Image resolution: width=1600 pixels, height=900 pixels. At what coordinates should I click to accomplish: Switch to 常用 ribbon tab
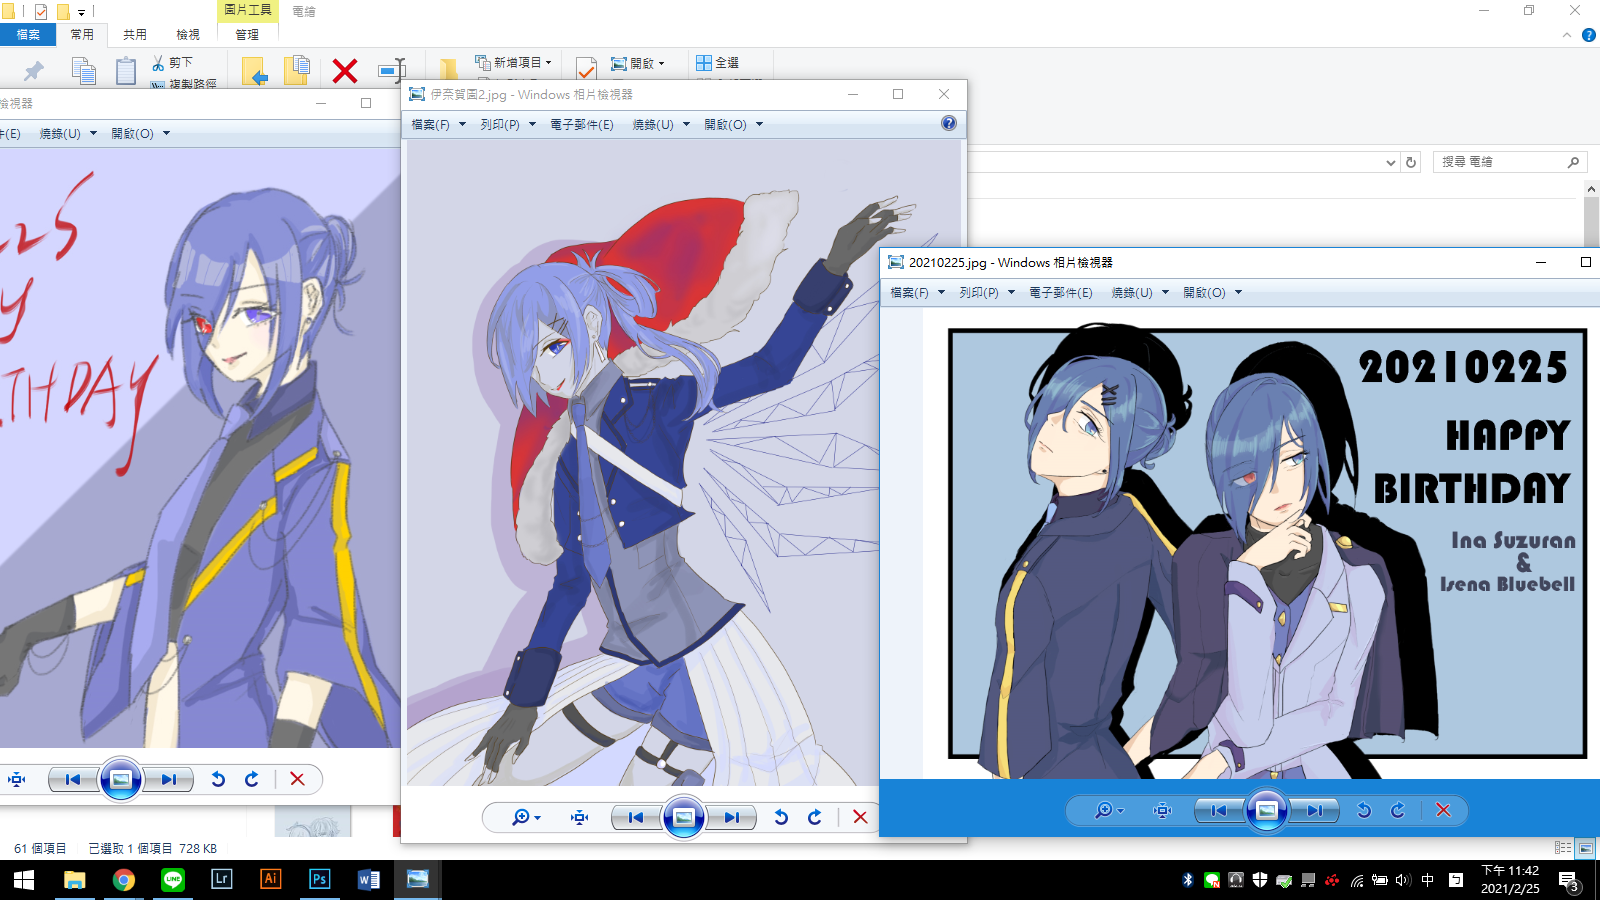[82, 34]
